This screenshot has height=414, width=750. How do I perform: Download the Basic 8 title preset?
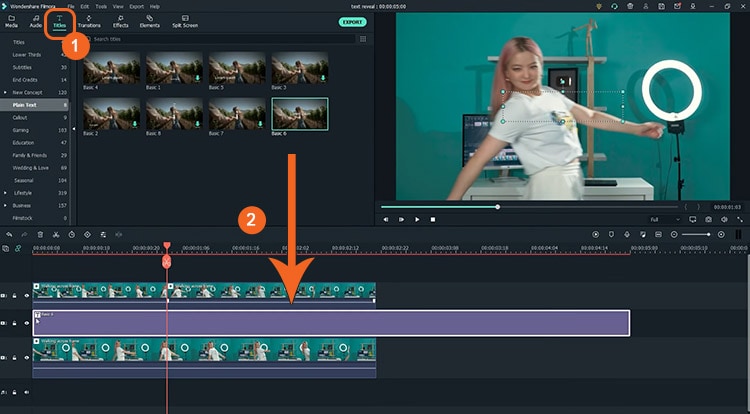197,124
